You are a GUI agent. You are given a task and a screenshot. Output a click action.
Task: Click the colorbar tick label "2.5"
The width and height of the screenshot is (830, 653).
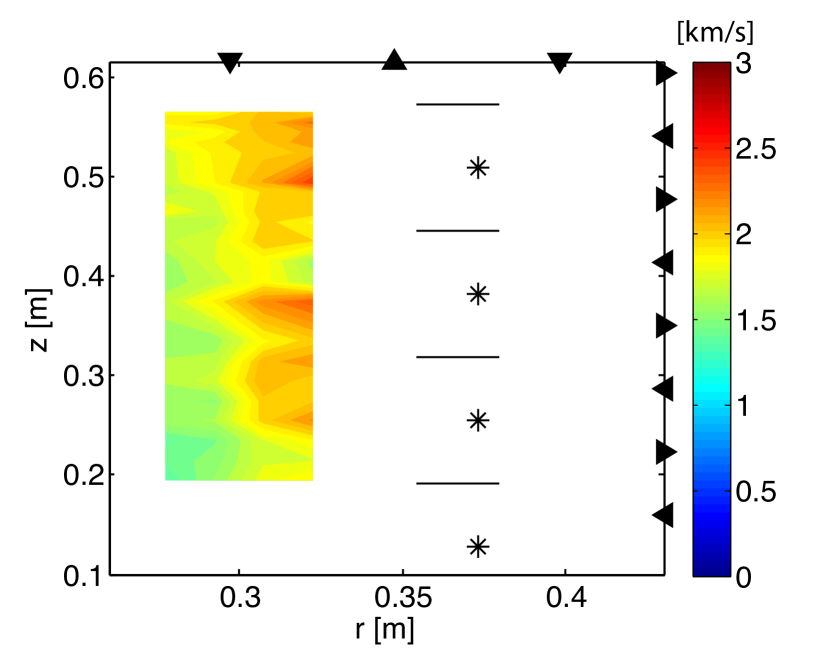pyautogui.click(x=756, y=149)
